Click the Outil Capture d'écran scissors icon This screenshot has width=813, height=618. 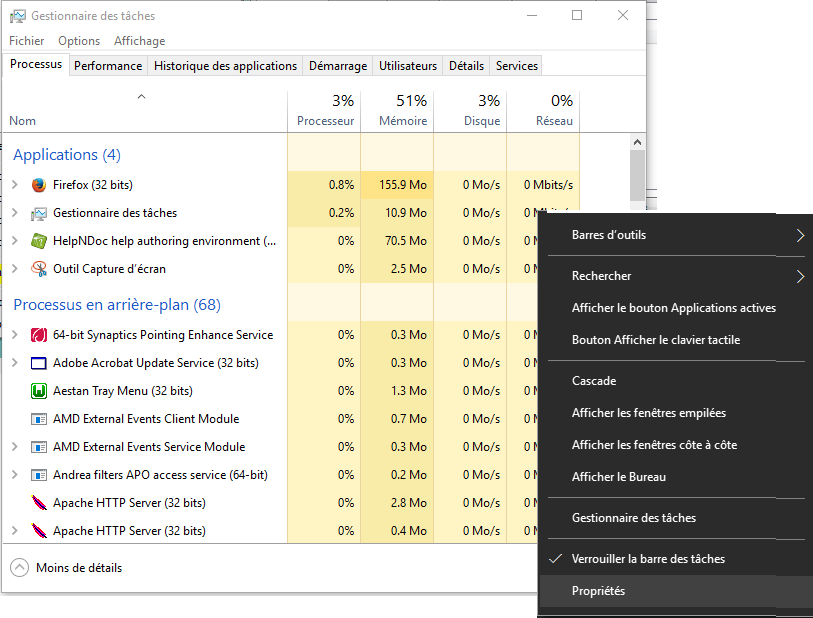pos(39,269)
